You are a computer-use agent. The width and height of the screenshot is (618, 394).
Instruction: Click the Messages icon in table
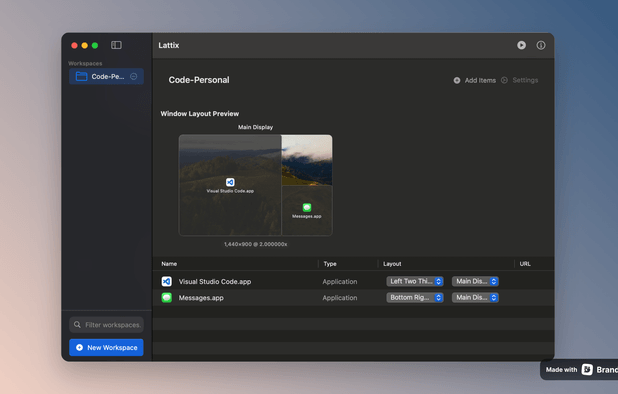tap(167, 297)
